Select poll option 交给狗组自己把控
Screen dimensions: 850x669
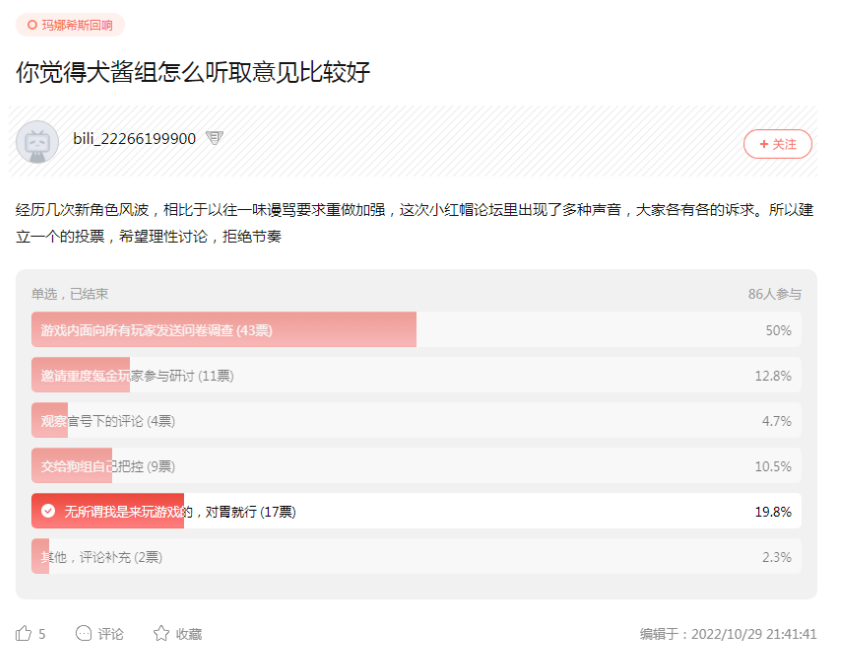416,466
